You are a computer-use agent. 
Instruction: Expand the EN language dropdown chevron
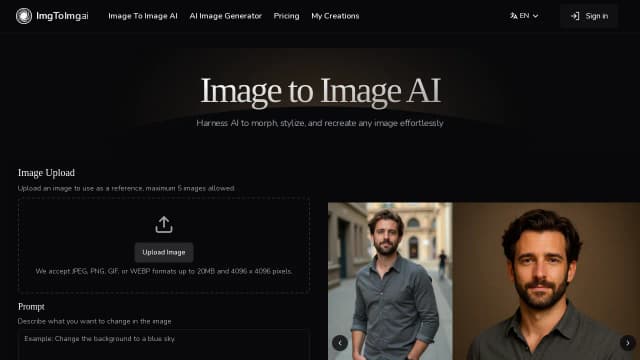[x=536, y=16]
